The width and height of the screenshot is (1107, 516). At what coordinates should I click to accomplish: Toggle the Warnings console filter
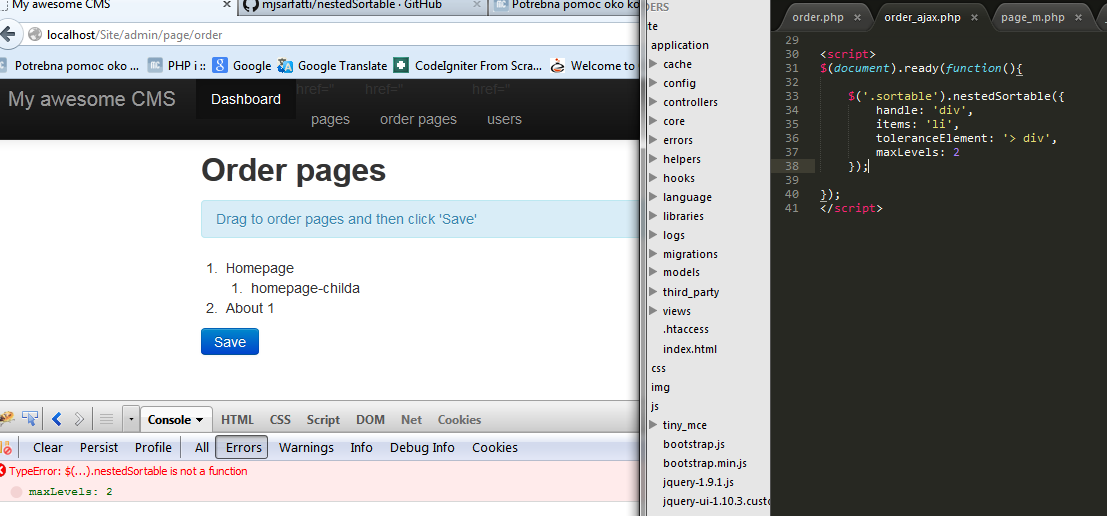tap(306, 448)
